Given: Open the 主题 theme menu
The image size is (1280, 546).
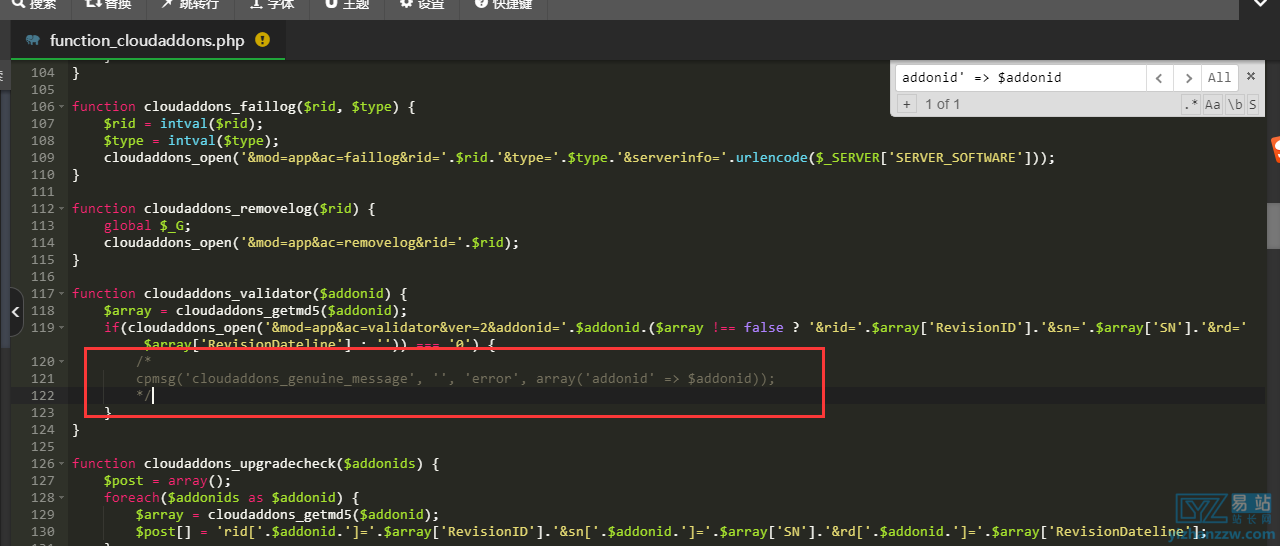Looking at the screenshot, I should (x=347, y=5).
